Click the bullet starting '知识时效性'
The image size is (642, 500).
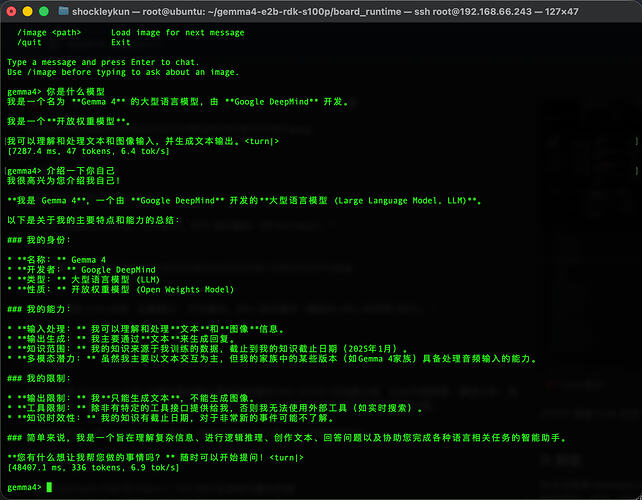[171, 418]
